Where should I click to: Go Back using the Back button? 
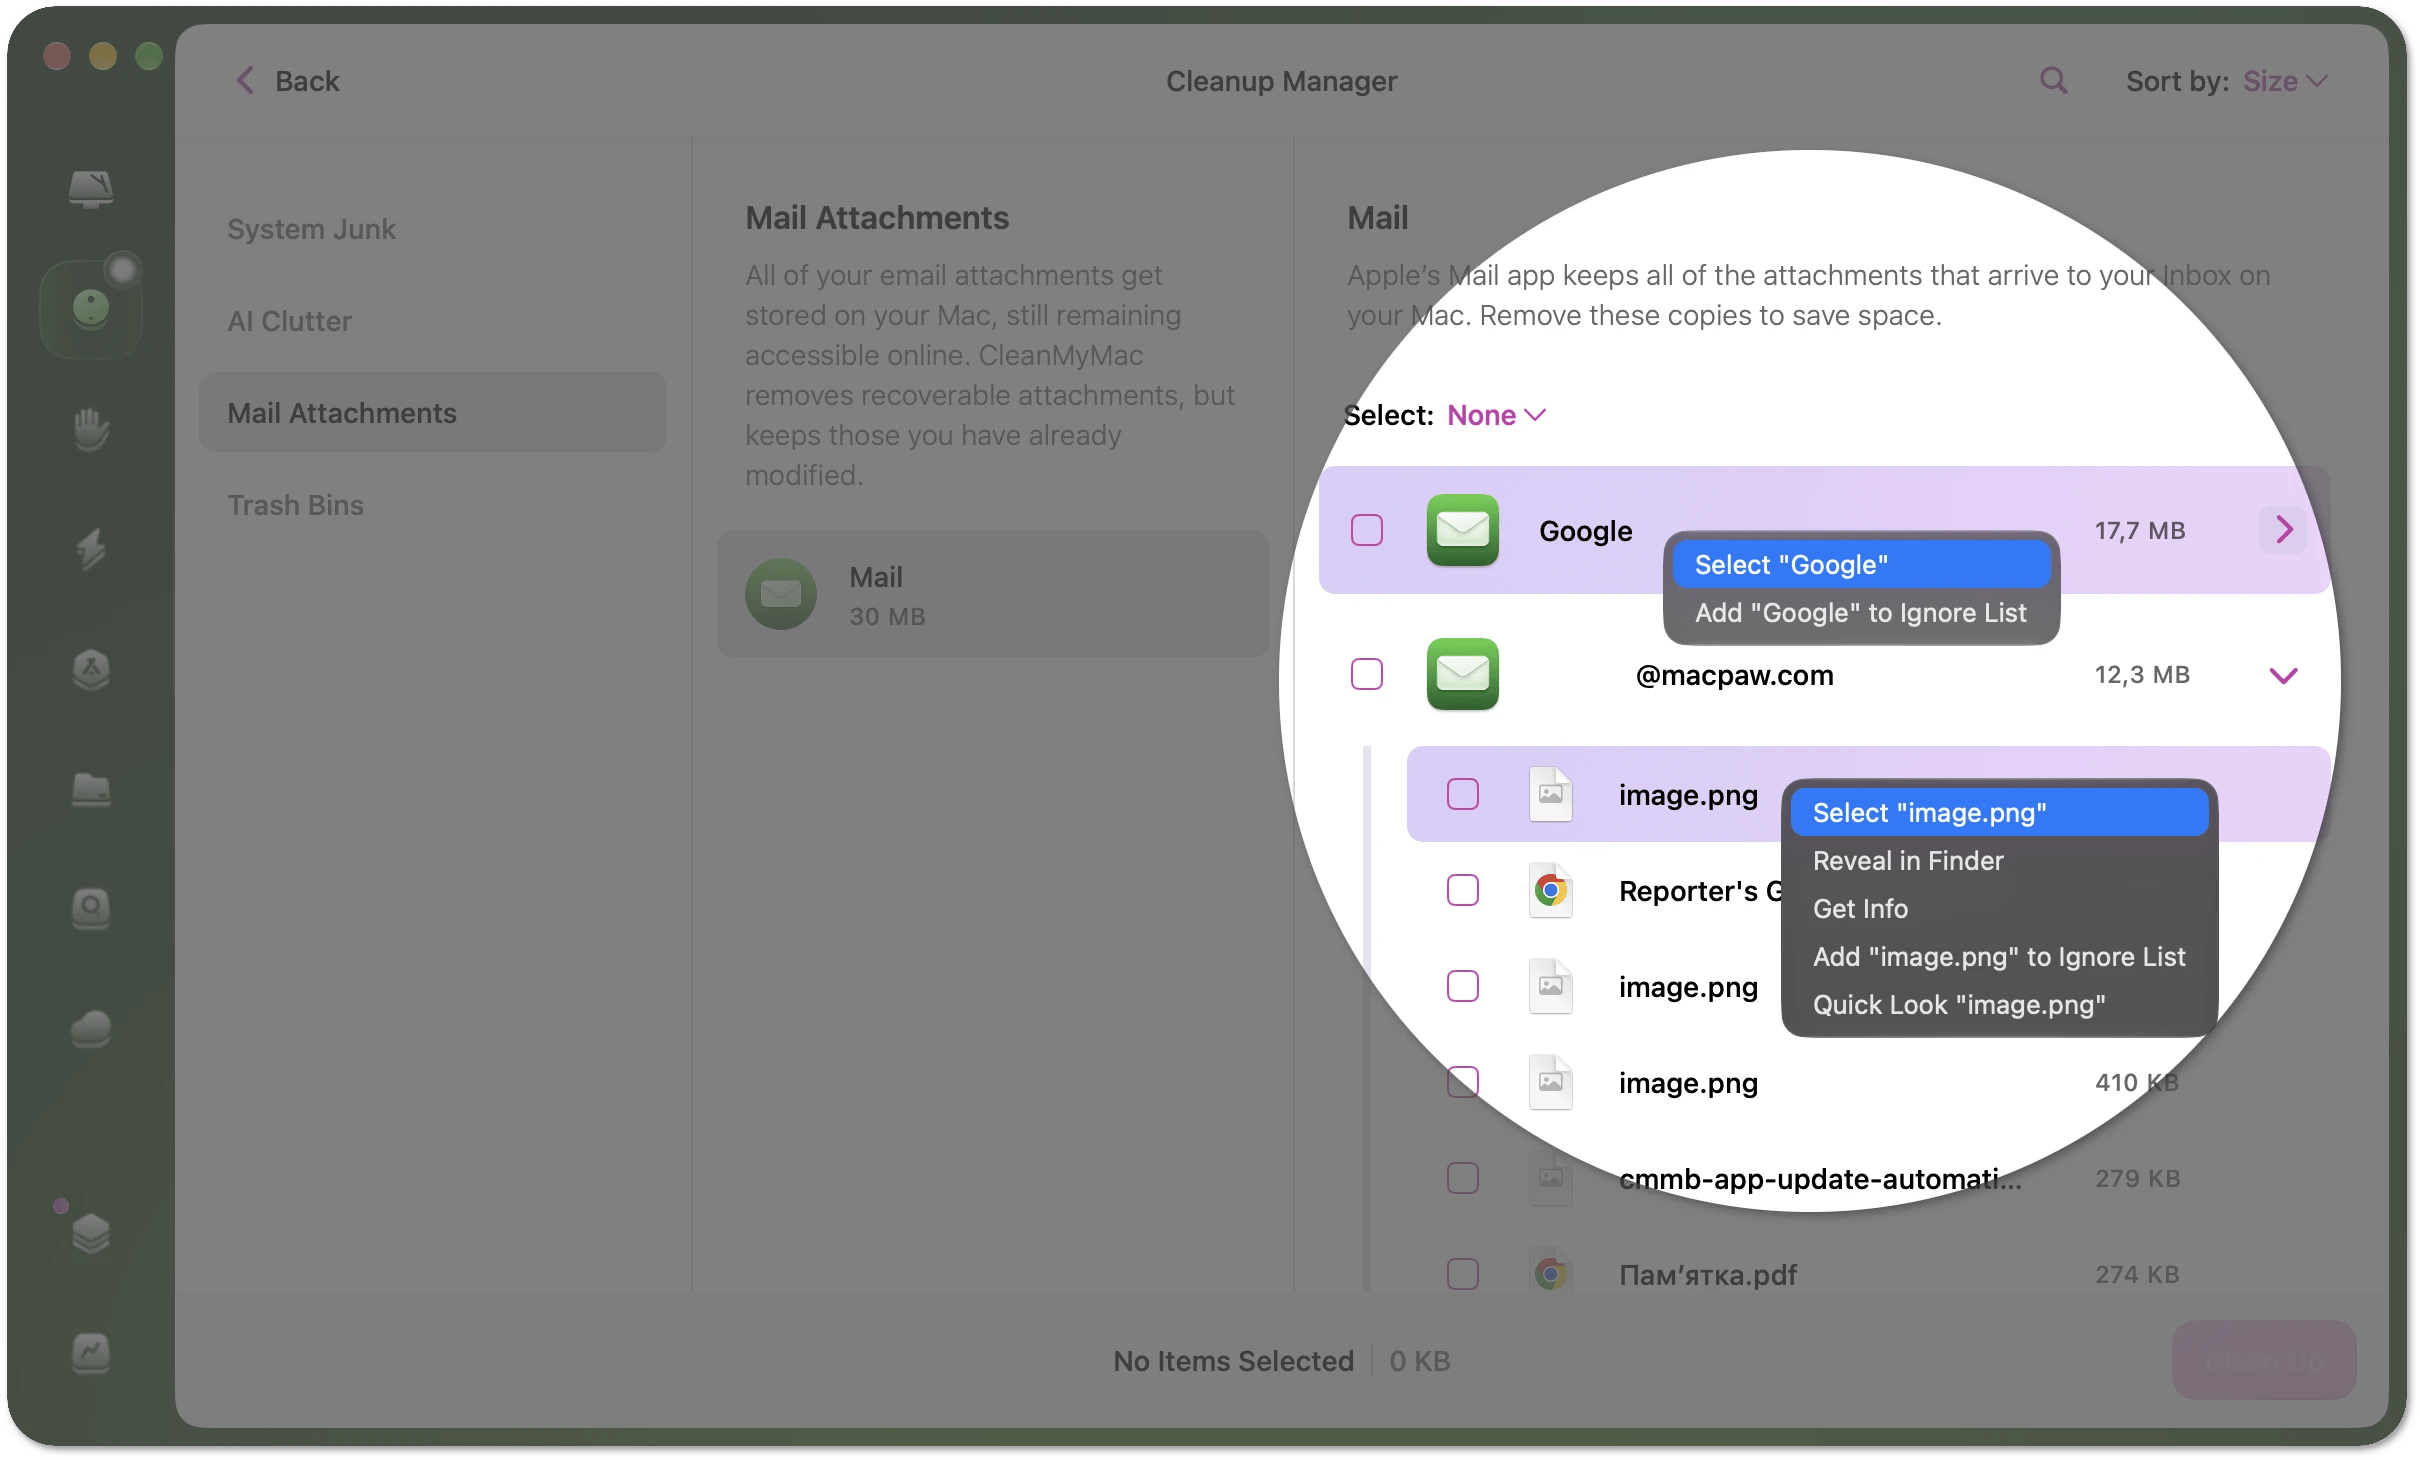(288, 81)
